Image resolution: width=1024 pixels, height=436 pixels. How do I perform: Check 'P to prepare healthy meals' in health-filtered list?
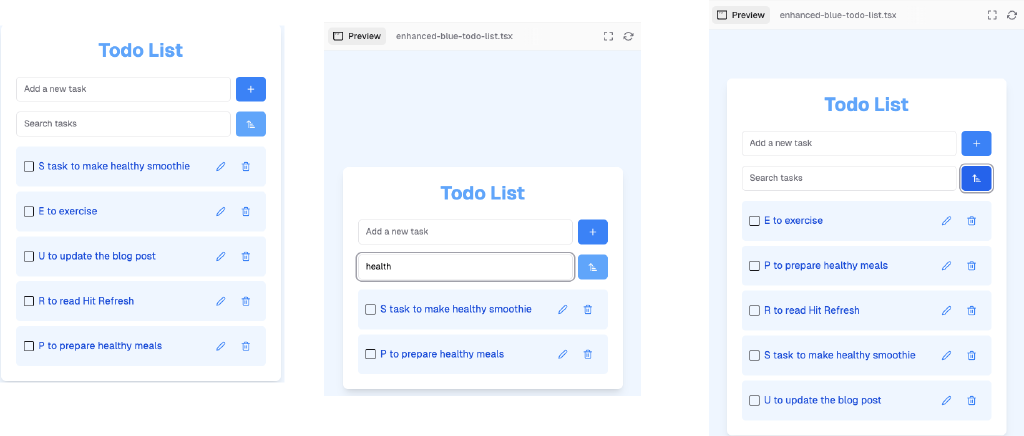pos(370,354)
